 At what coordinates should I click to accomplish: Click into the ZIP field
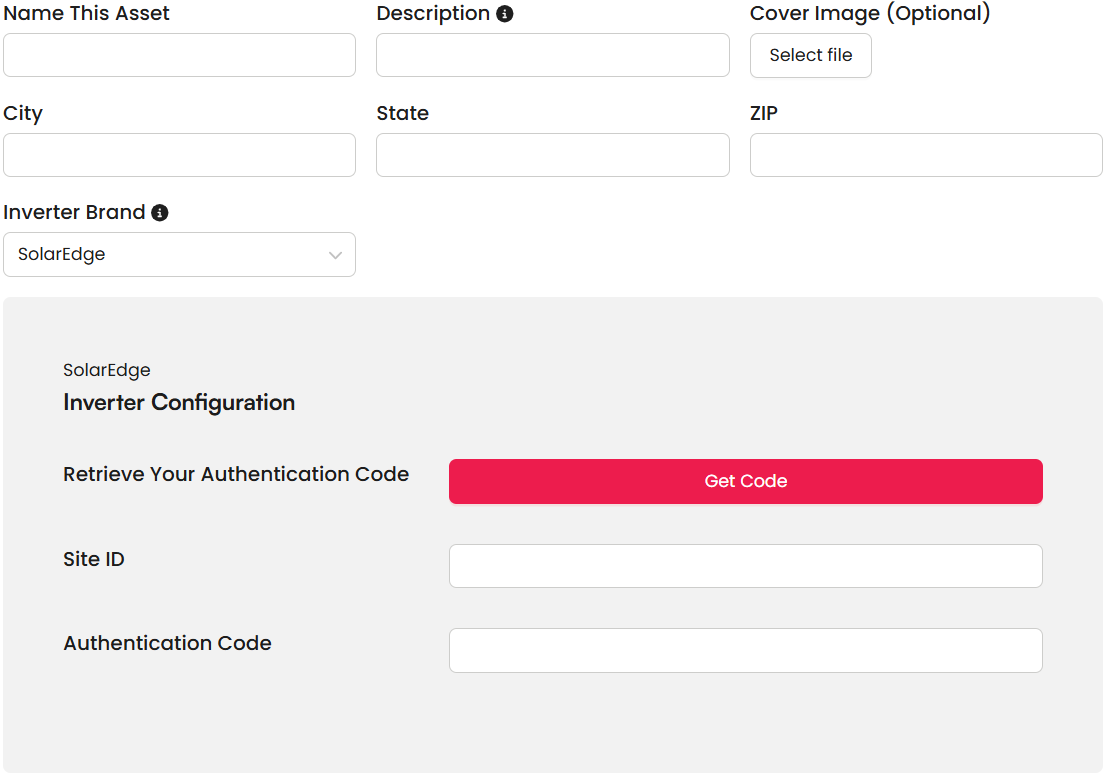coord(925,155)
